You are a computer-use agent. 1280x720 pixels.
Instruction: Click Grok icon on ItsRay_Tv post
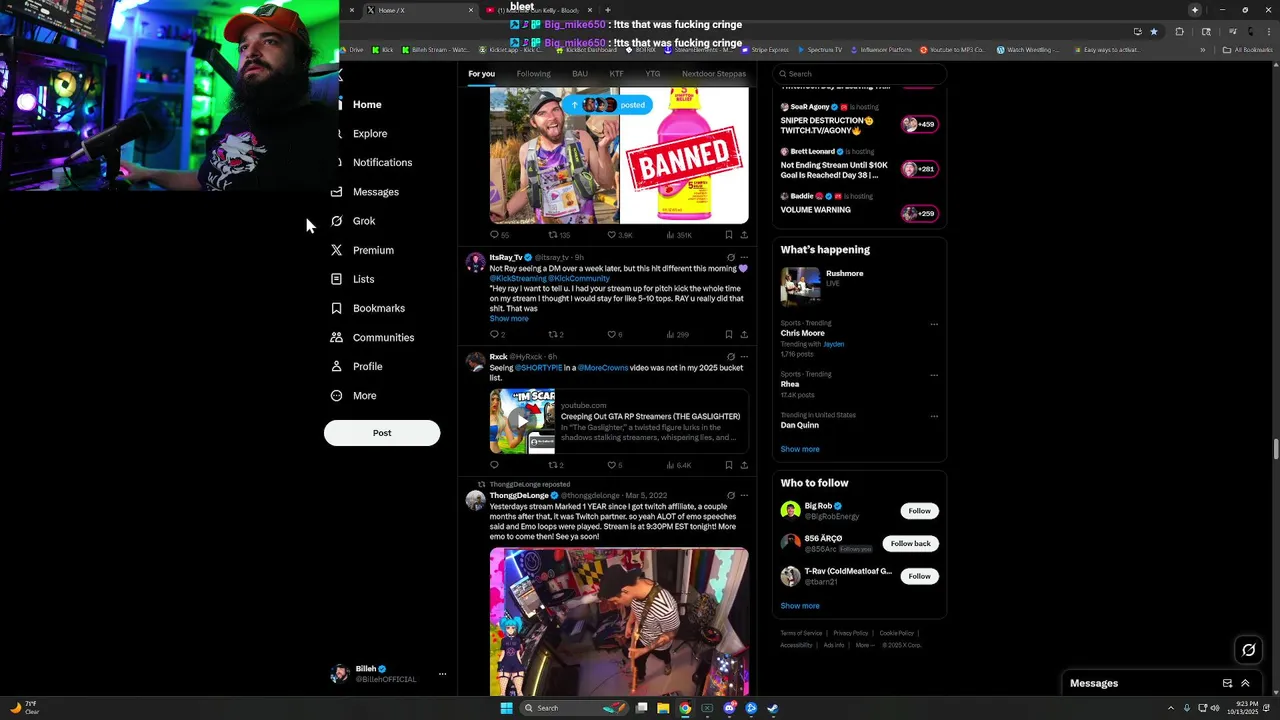pos(731,257)
